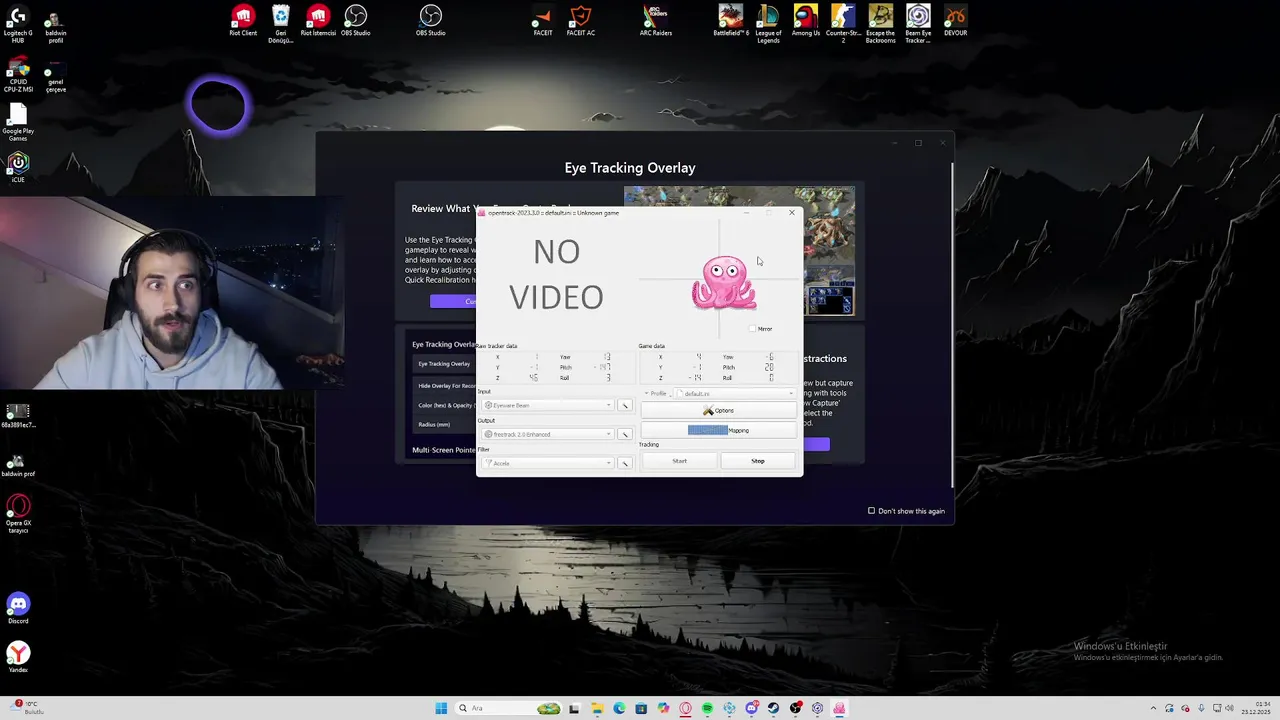1280x720 pixels.
Task: Open input tracker settings next to Eyeware Beam
Action: (x=625, y=405)
